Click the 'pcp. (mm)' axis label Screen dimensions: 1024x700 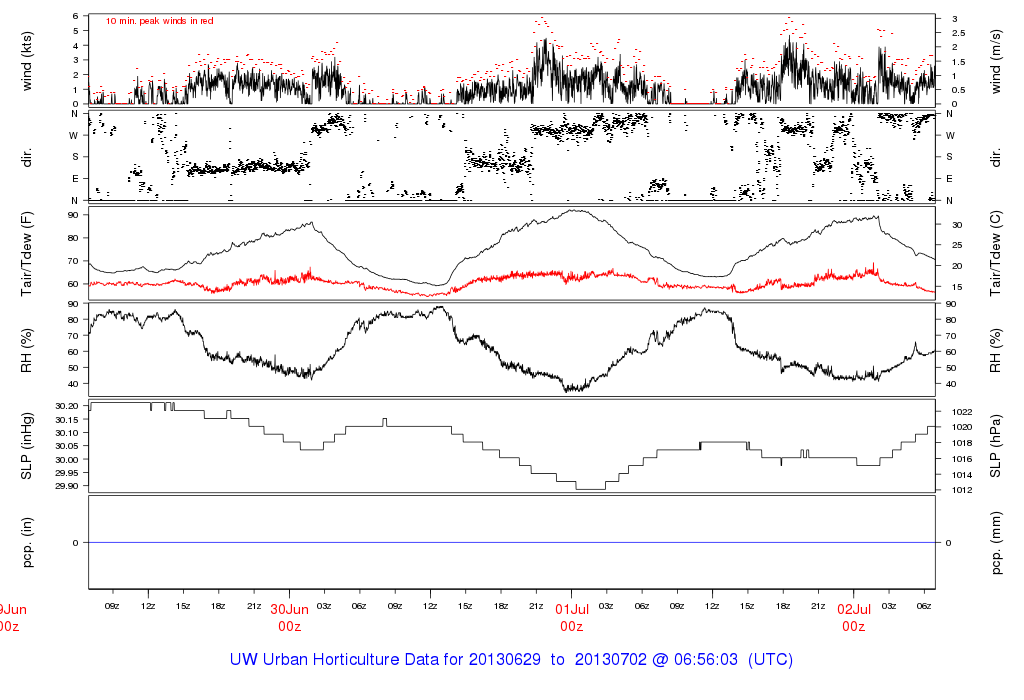tap(995, 543)
